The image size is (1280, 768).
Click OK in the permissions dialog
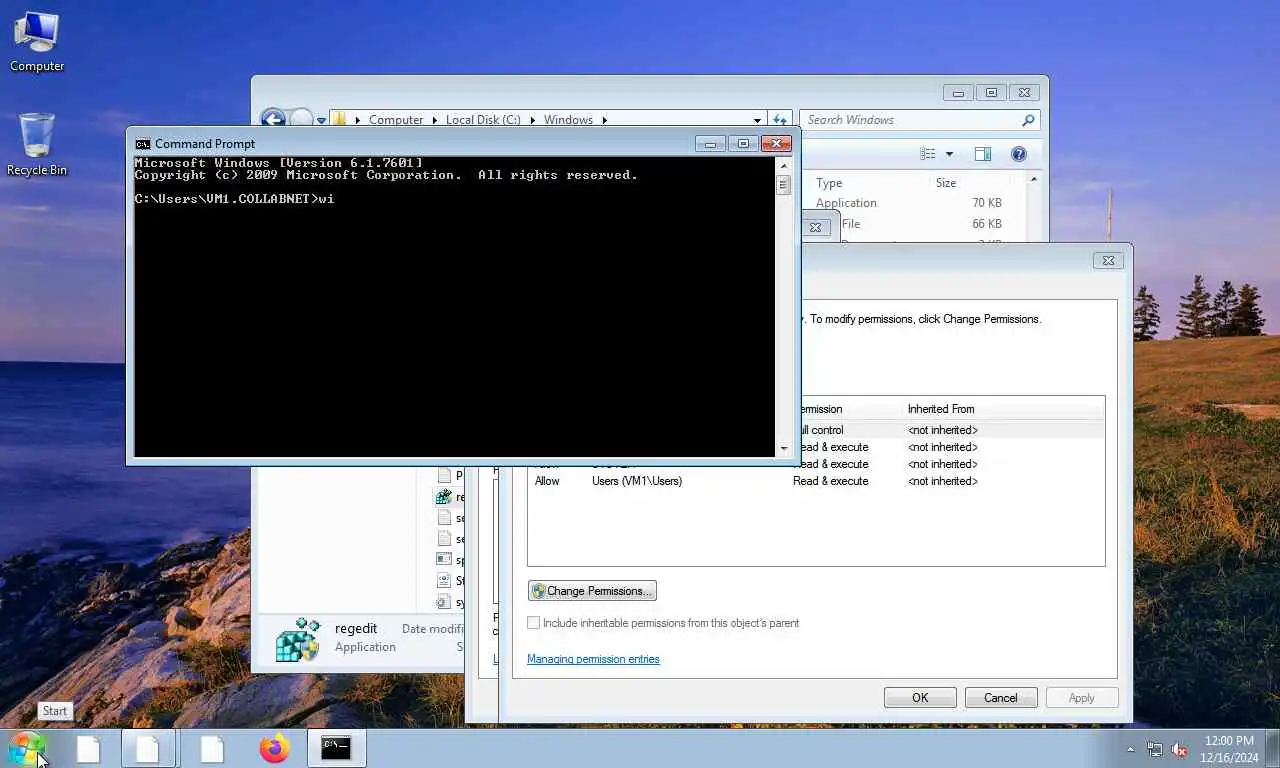(920, 698)
